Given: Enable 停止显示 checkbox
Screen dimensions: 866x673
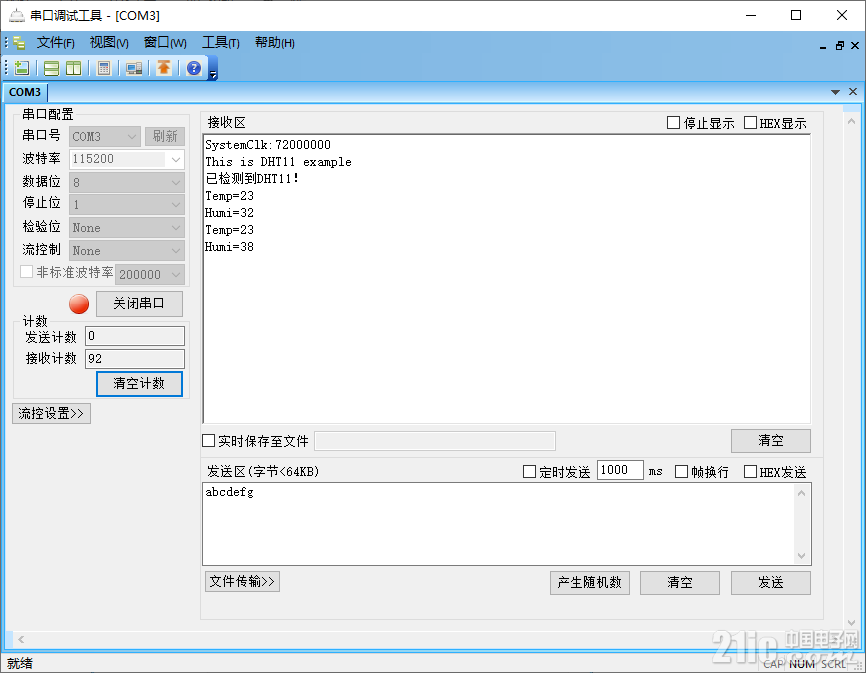Looking at the screenshot, I should coord(673,123).
